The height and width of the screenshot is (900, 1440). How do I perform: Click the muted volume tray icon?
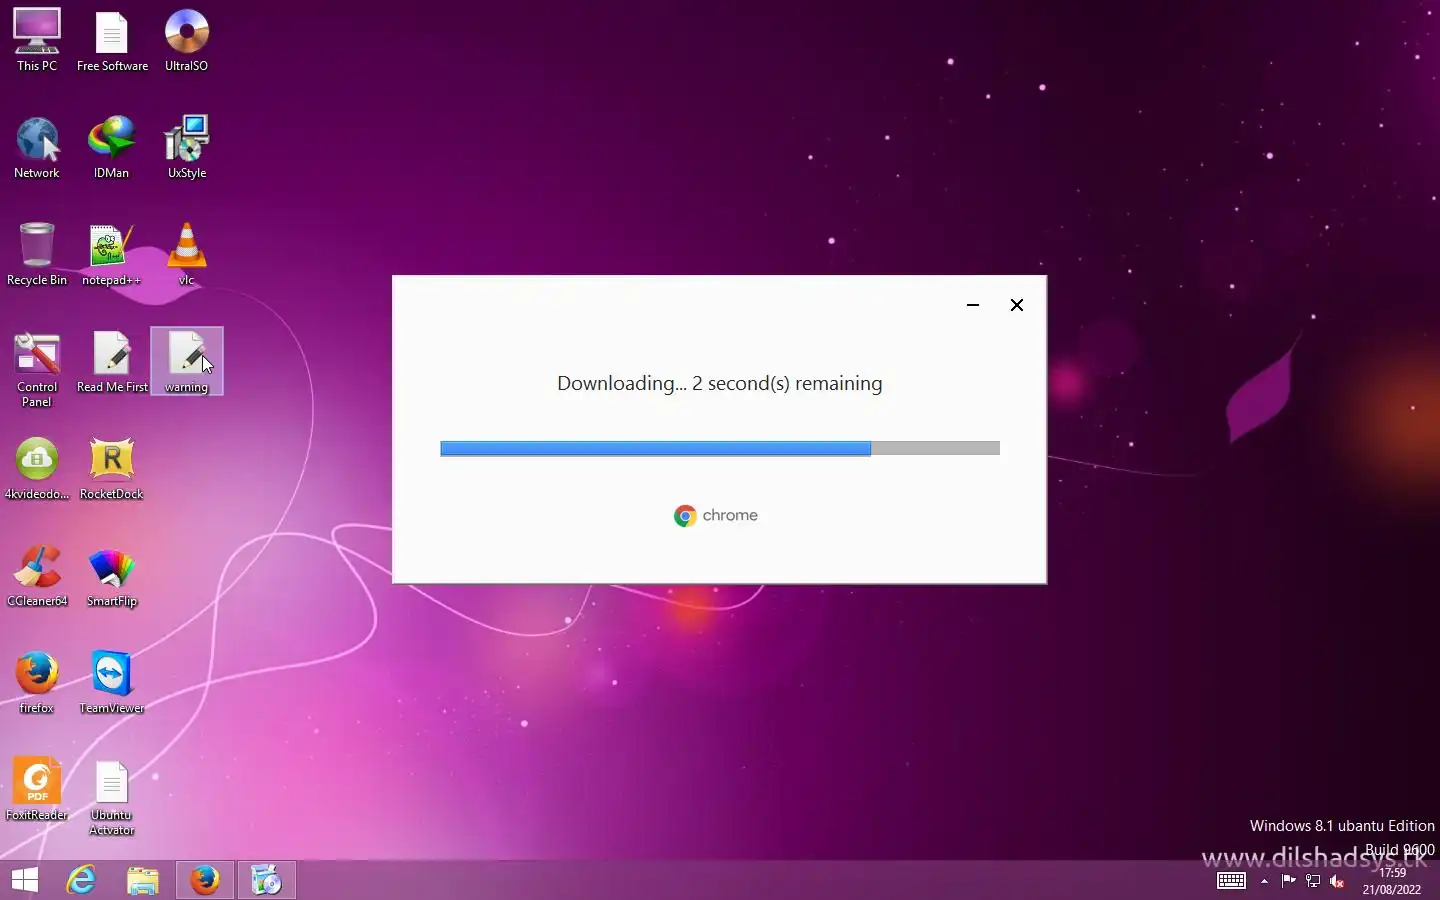pyautogui.click(x=1337, y=881)
